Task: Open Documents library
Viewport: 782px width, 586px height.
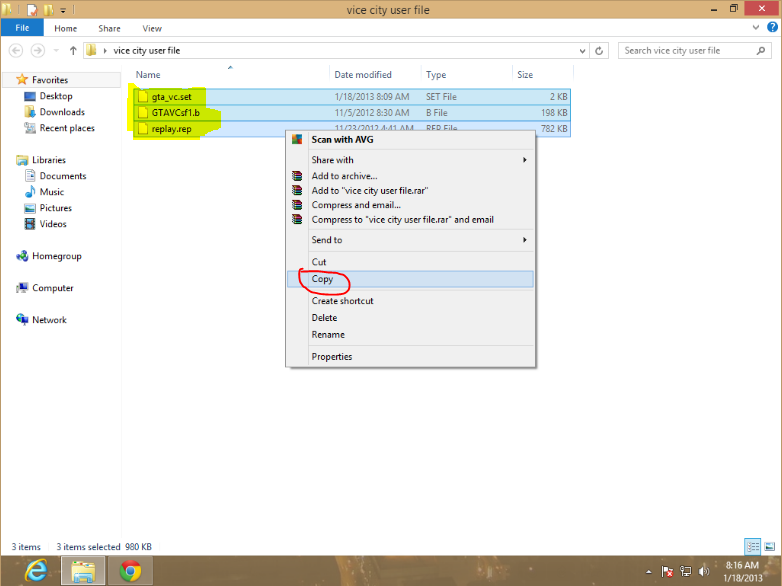Action: [63, 176]
